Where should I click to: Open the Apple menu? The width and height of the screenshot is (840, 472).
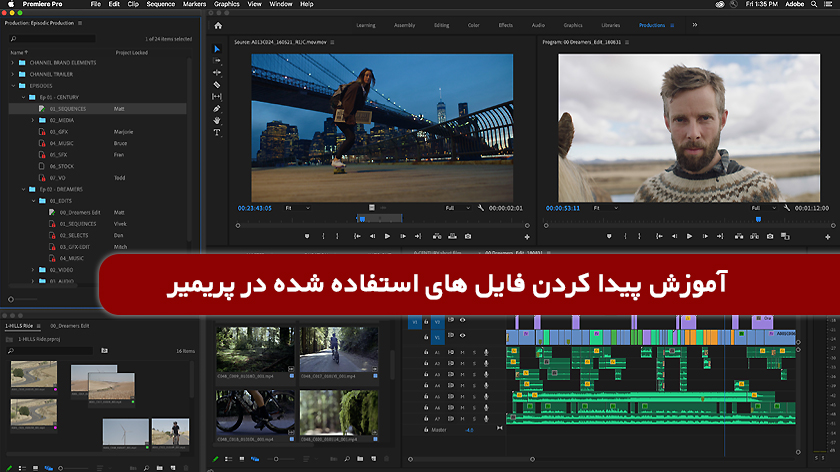[x=11, y=4]
